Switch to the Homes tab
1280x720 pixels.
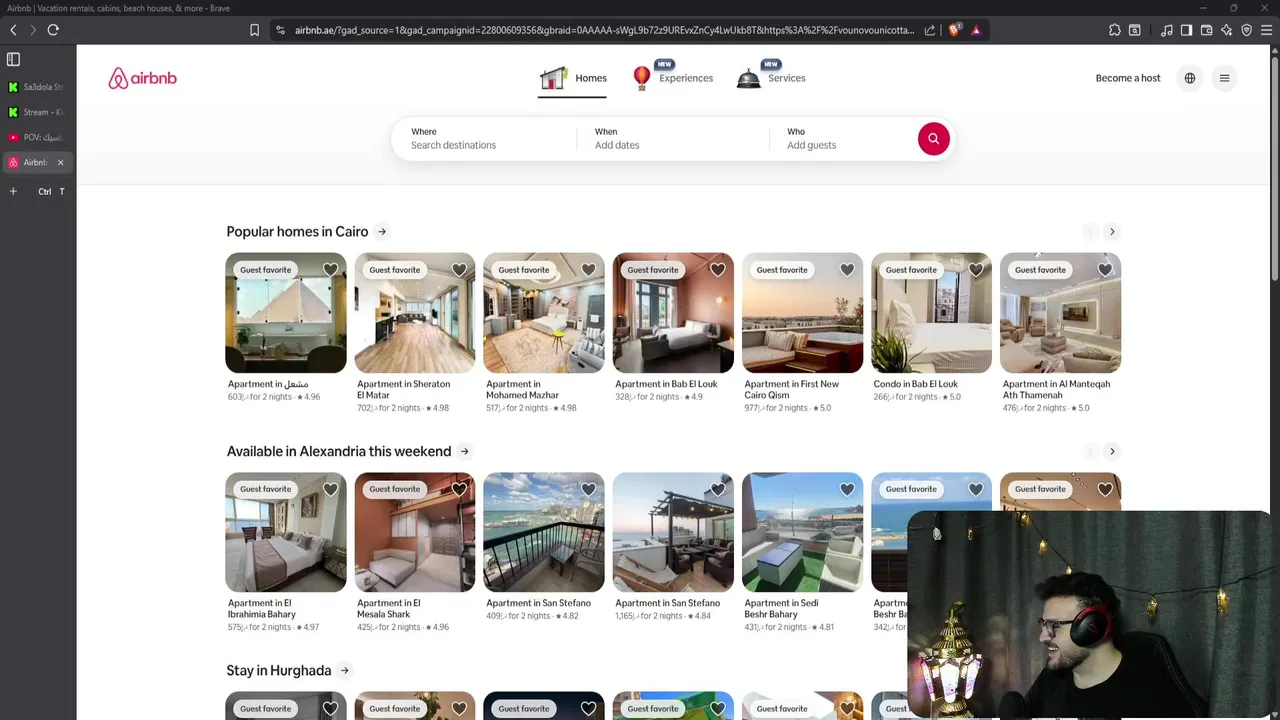point(573,78)
